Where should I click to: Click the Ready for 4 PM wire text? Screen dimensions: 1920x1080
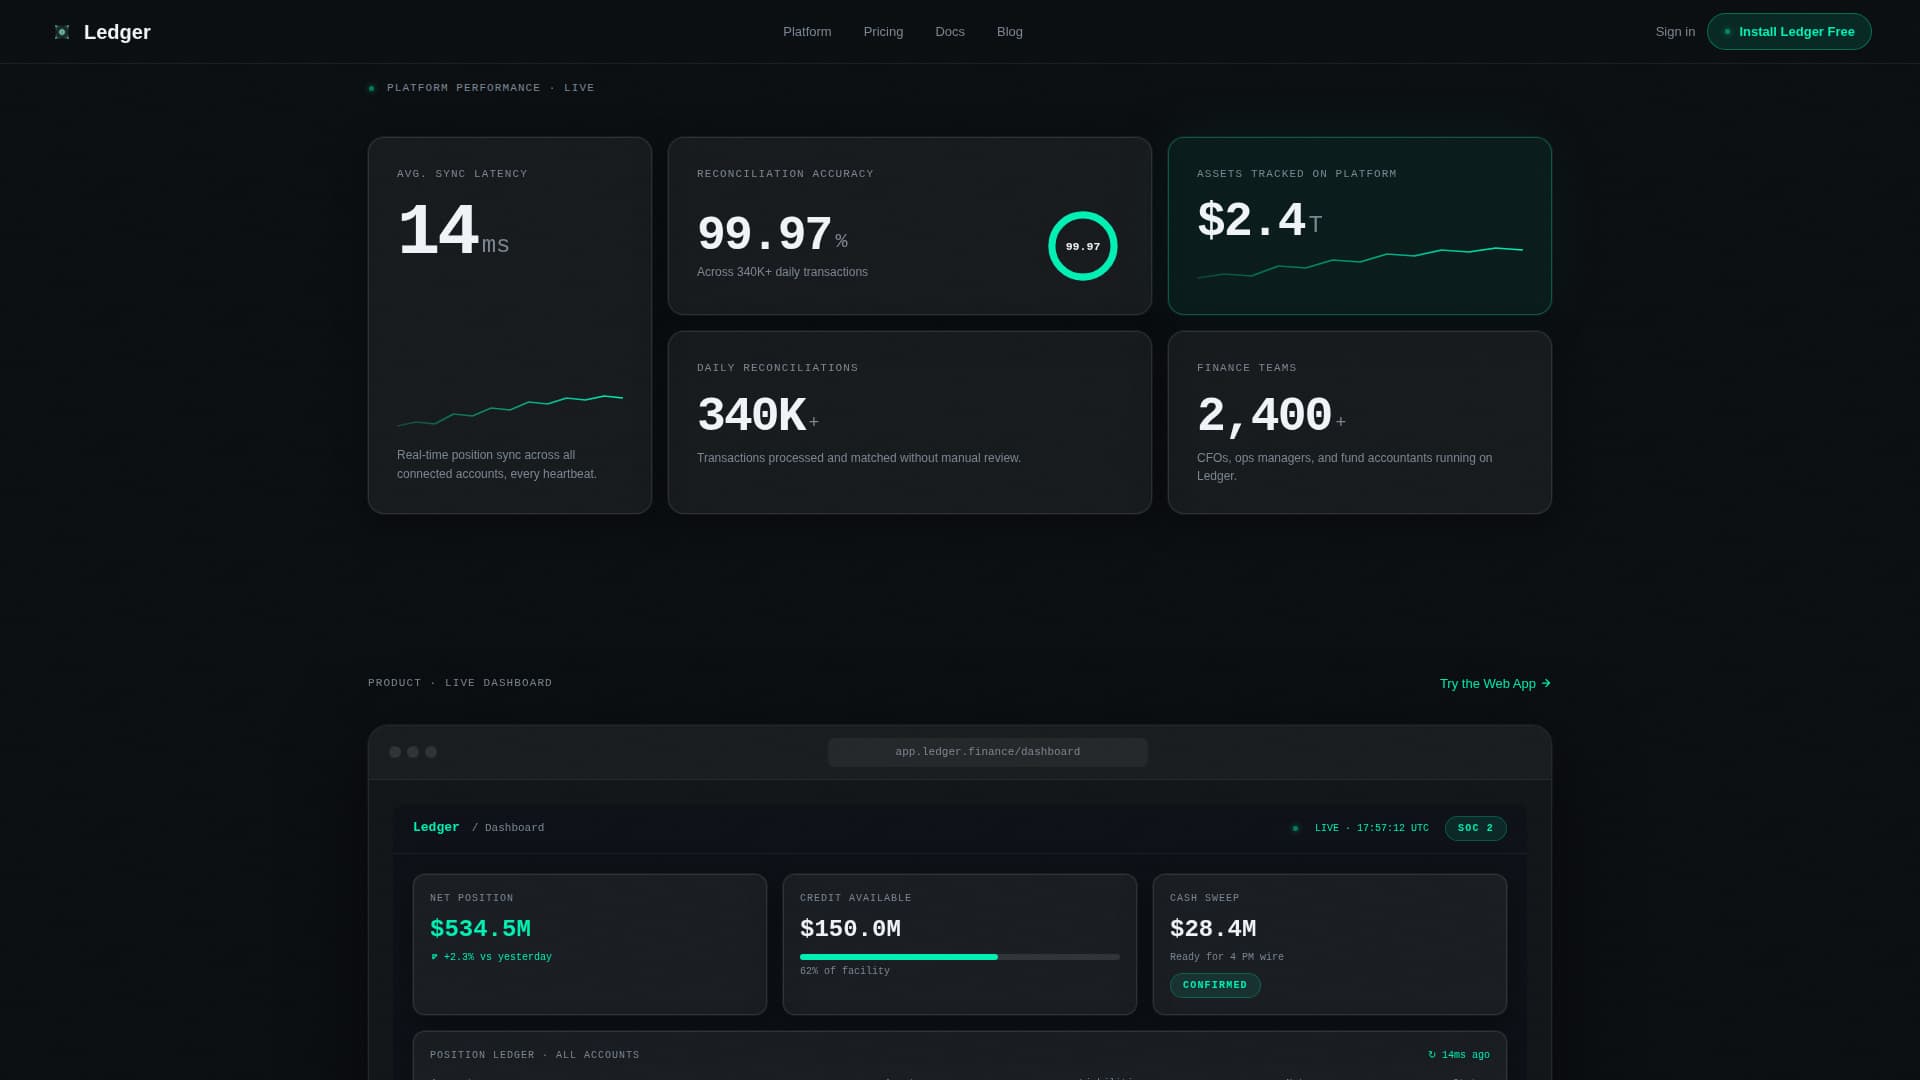[1227, 958]
